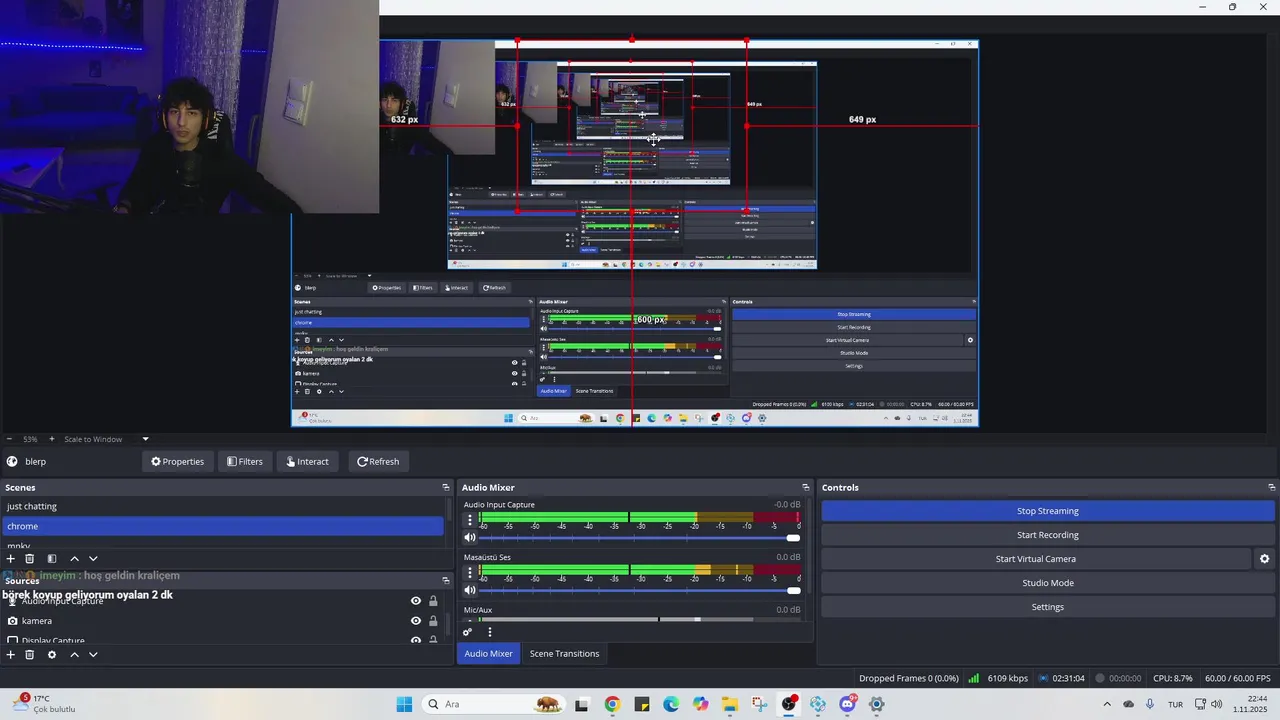Switch to the Scene Transitions tab
Viewport: 1280px width, 720px height.
tap(564, 654)
